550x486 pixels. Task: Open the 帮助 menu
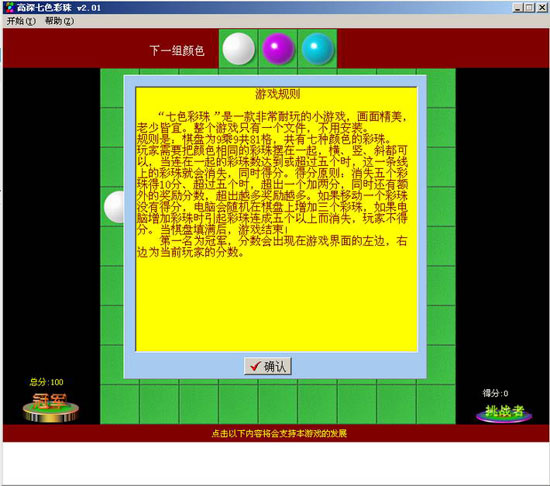tap(59, 21)
